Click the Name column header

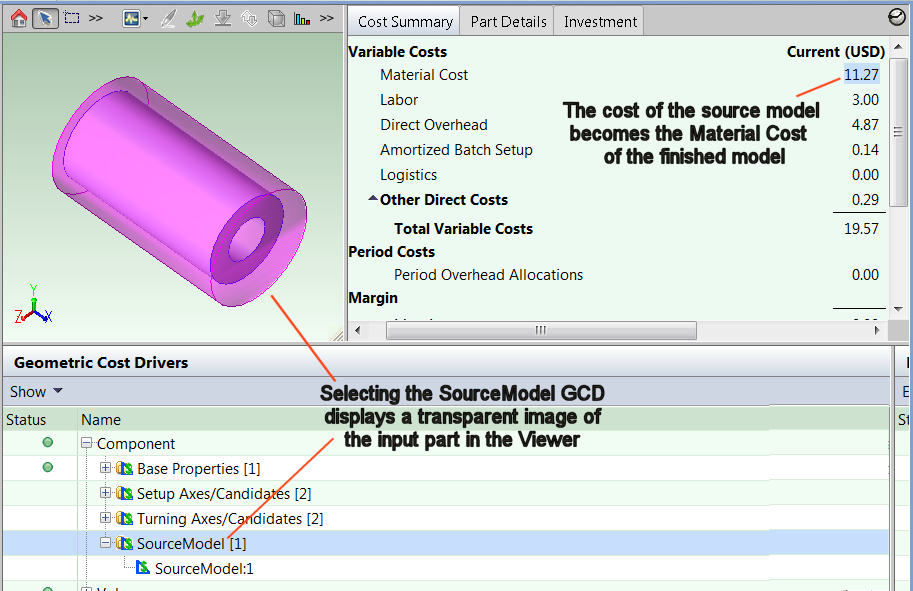coord(101,420)
